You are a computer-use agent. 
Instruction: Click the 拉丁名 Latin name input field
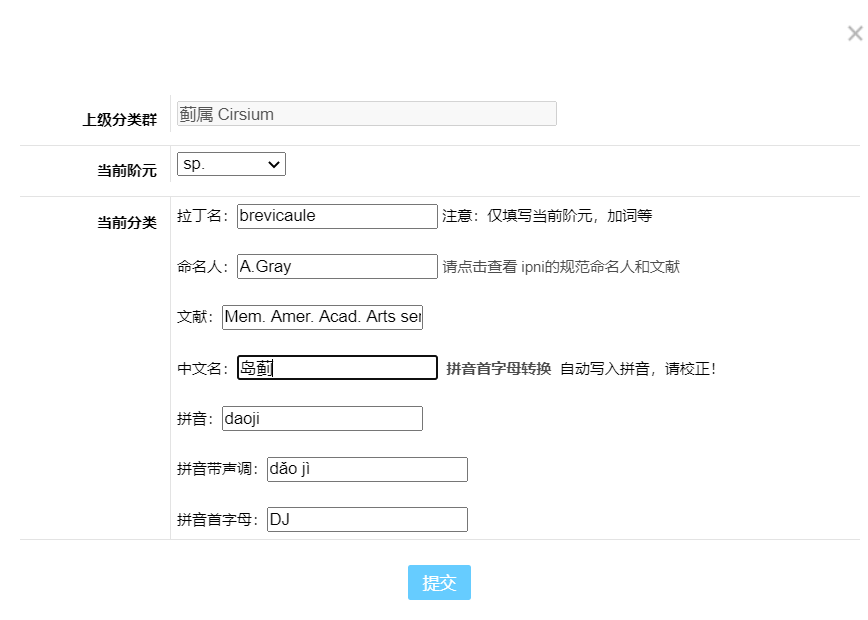point(336,215)
